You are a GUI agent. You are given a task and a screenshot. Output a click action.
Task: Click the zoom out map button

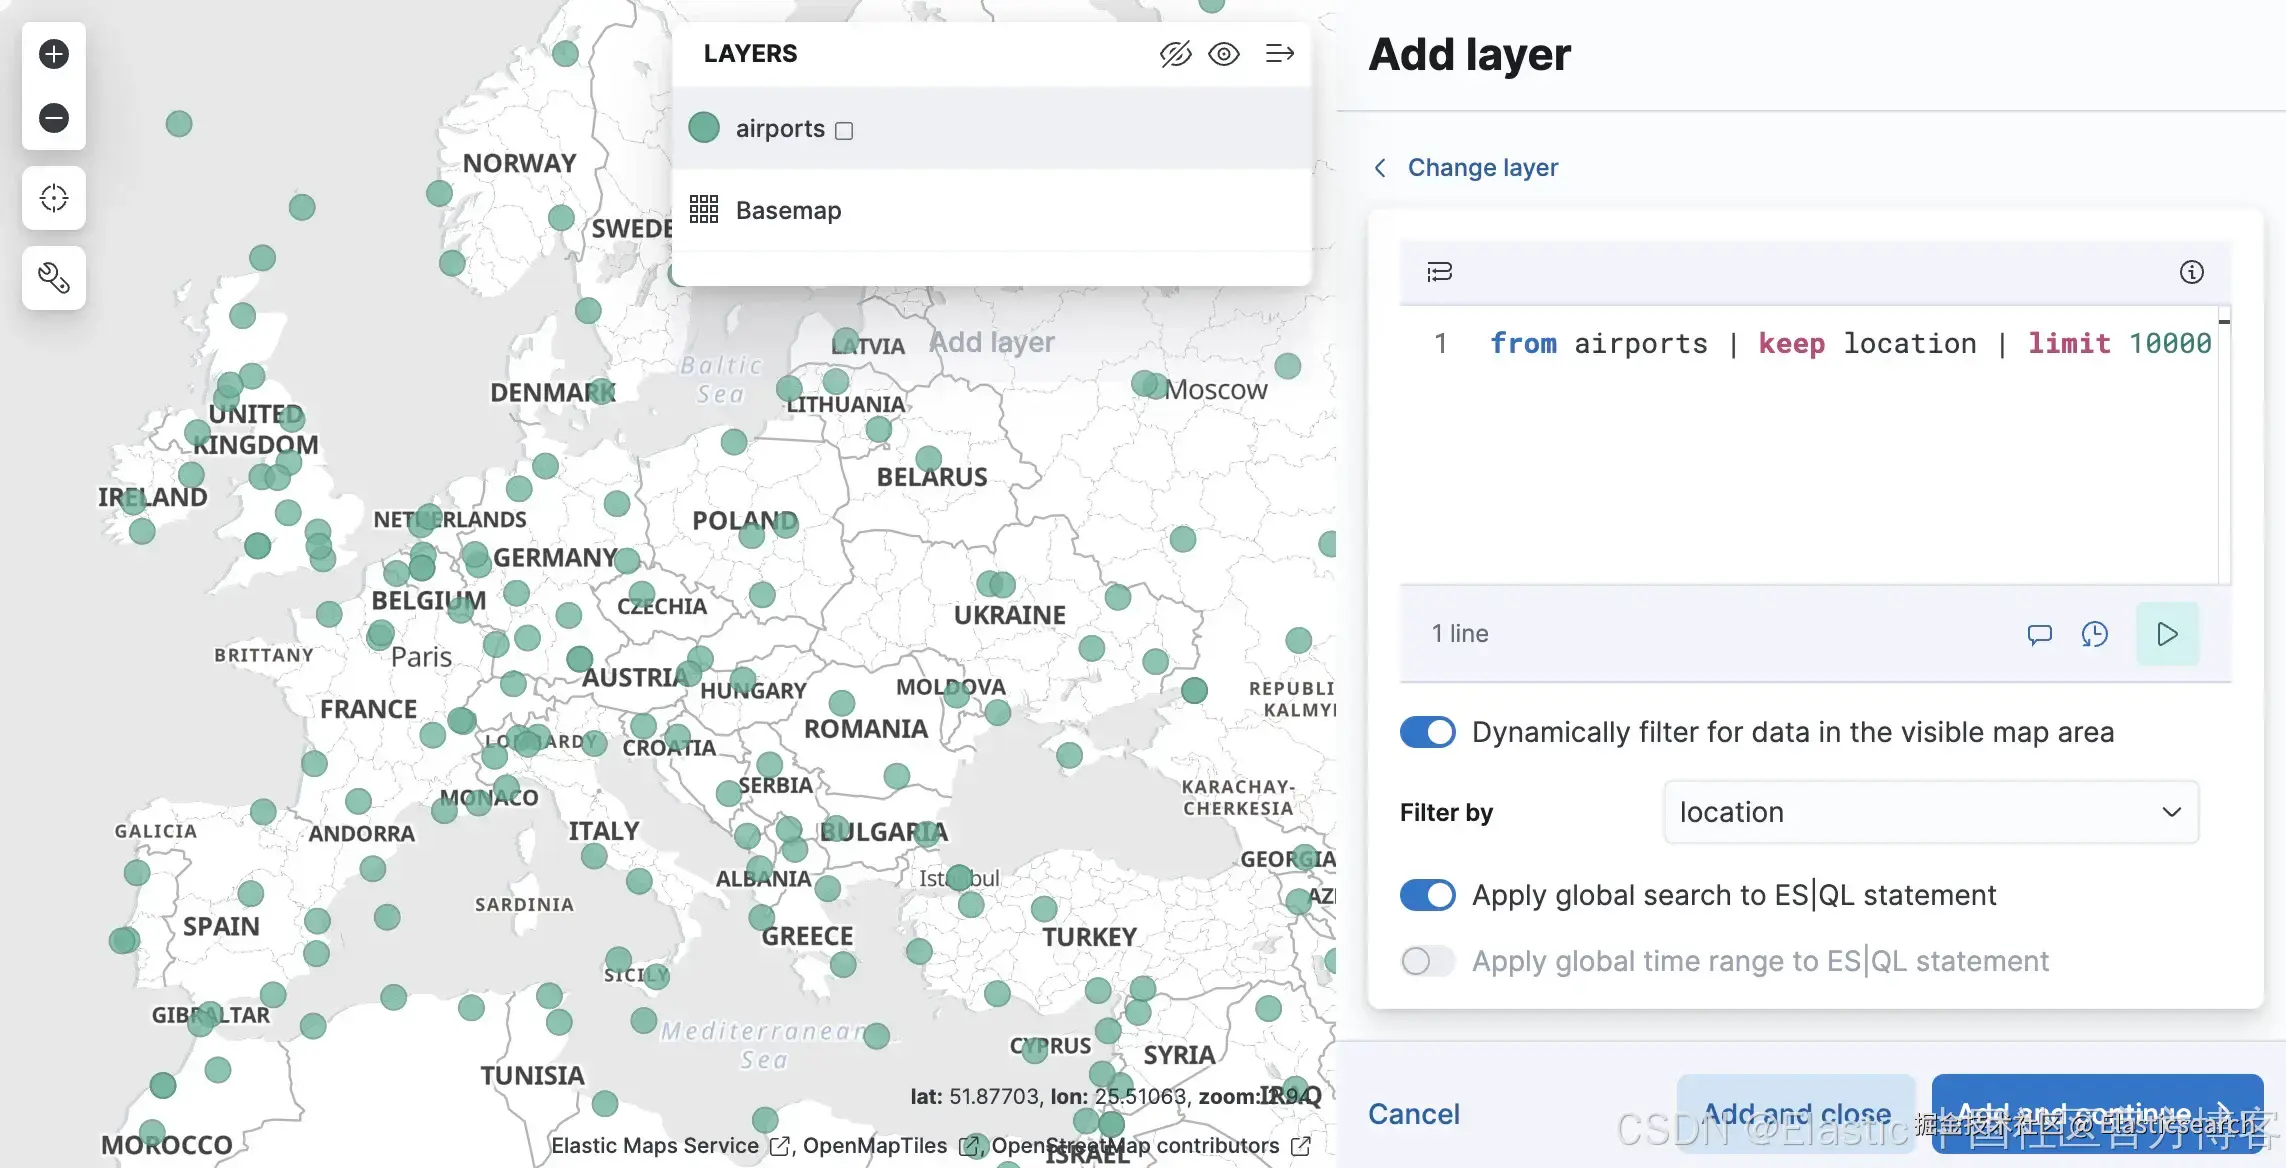click(54, 118)
